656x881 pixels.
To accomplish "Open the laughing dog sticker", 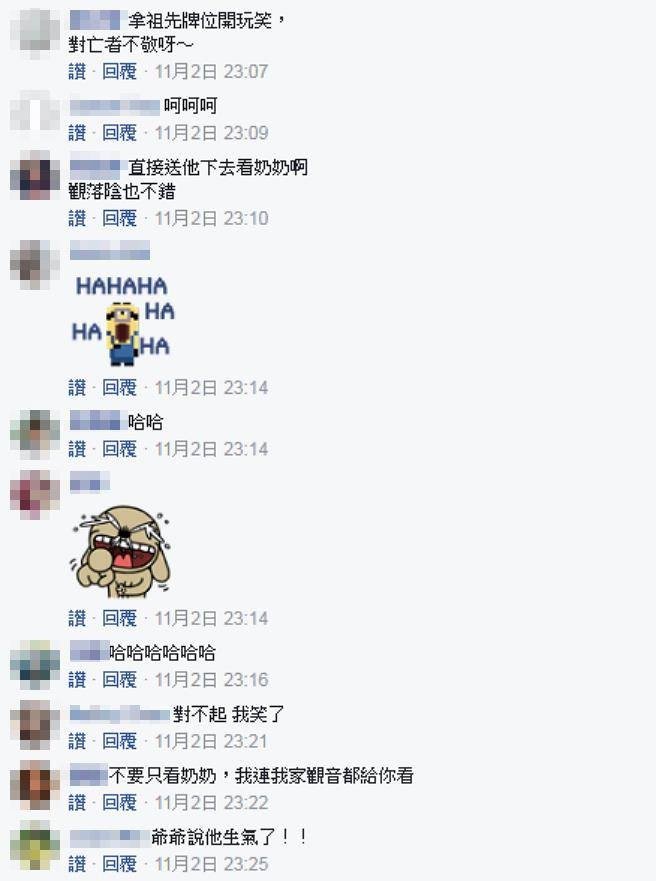I will 120,551.
